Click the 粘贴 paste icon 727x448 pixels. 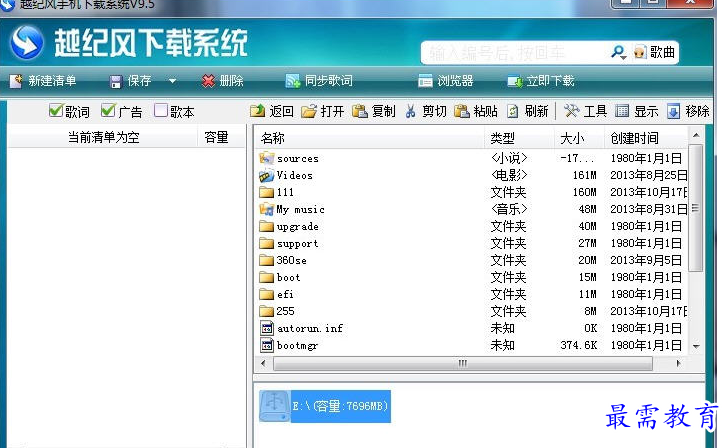pyautogui.click(x=462, y=111)
